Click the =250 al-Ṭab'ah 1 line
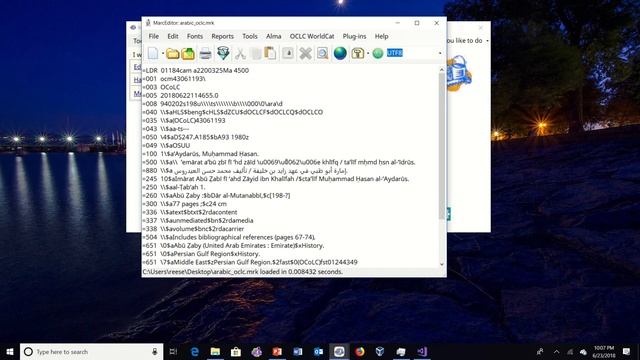The width and height of the screenshot is (640, 360). [x=174, y=187]
